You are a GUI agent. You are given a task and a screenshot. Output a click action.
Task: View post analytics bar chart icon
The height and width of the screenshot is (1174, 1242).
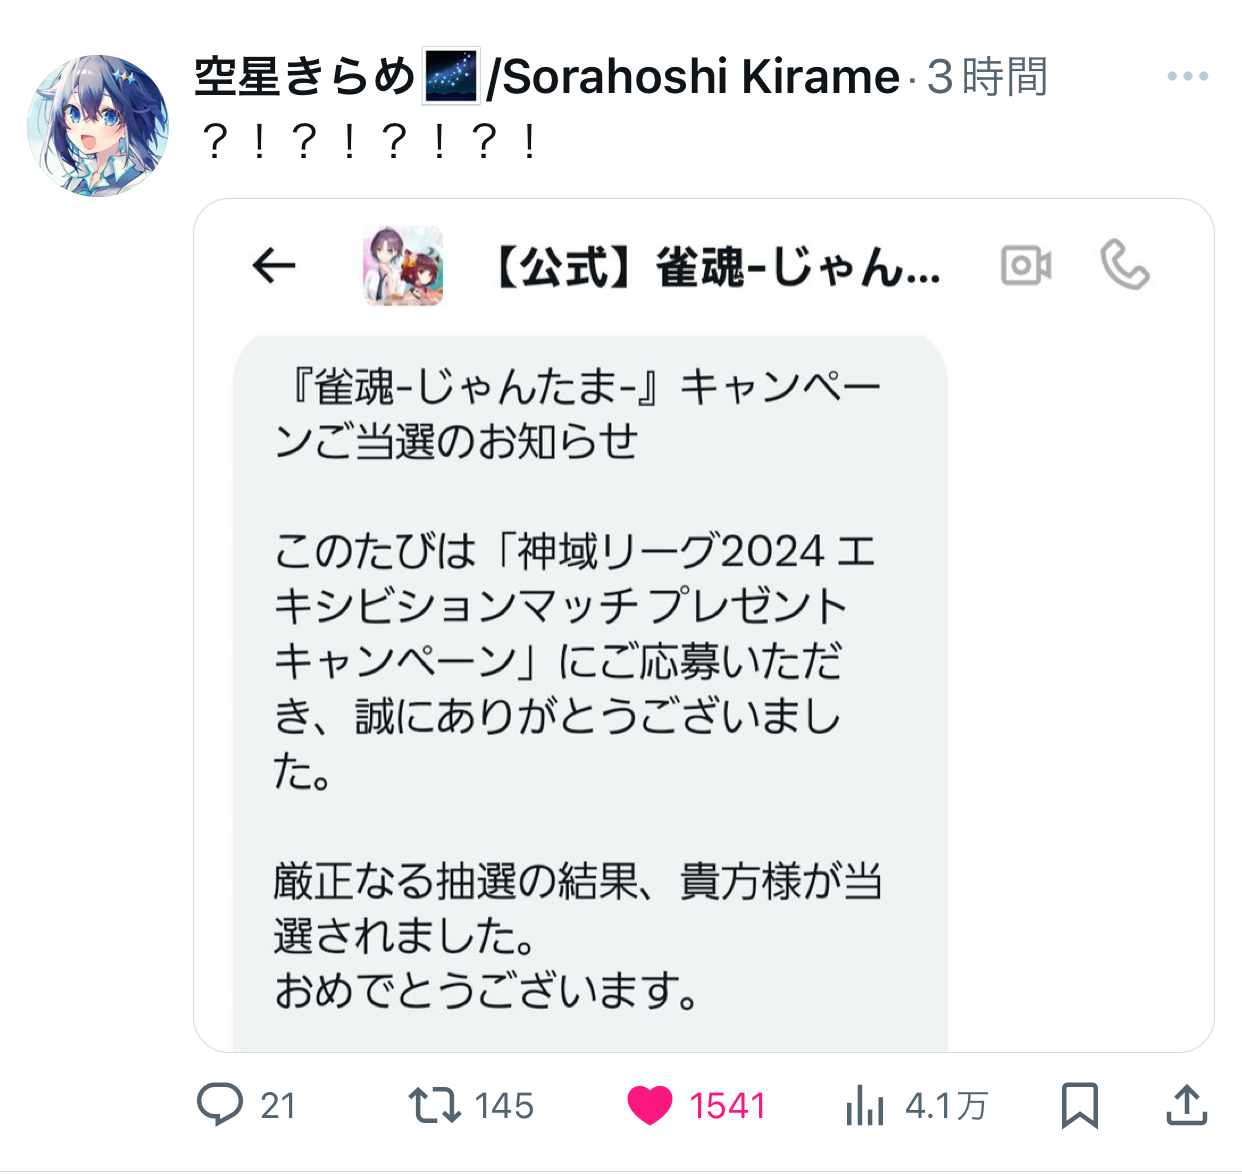tap(865, 1106)
